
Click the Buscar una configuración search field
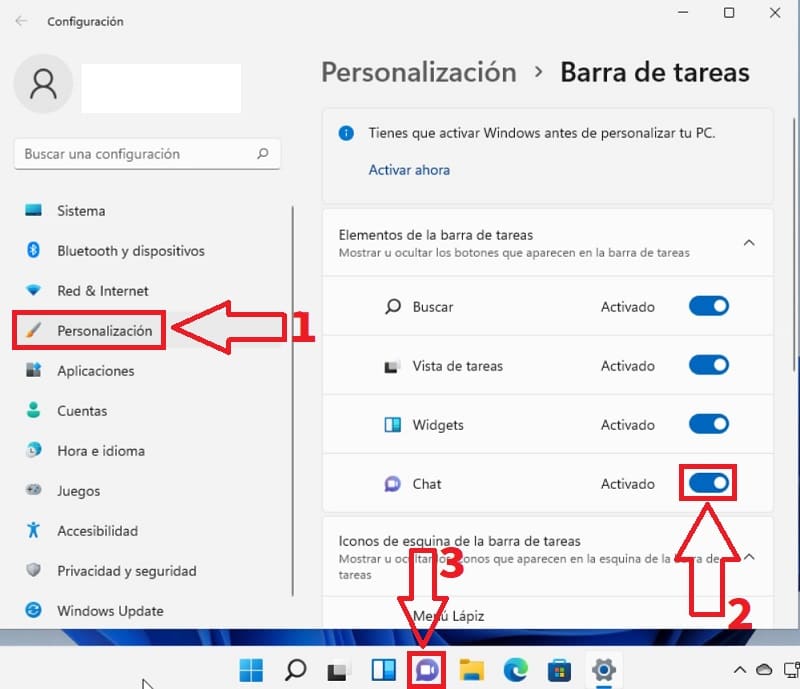[x=147, y=154]
